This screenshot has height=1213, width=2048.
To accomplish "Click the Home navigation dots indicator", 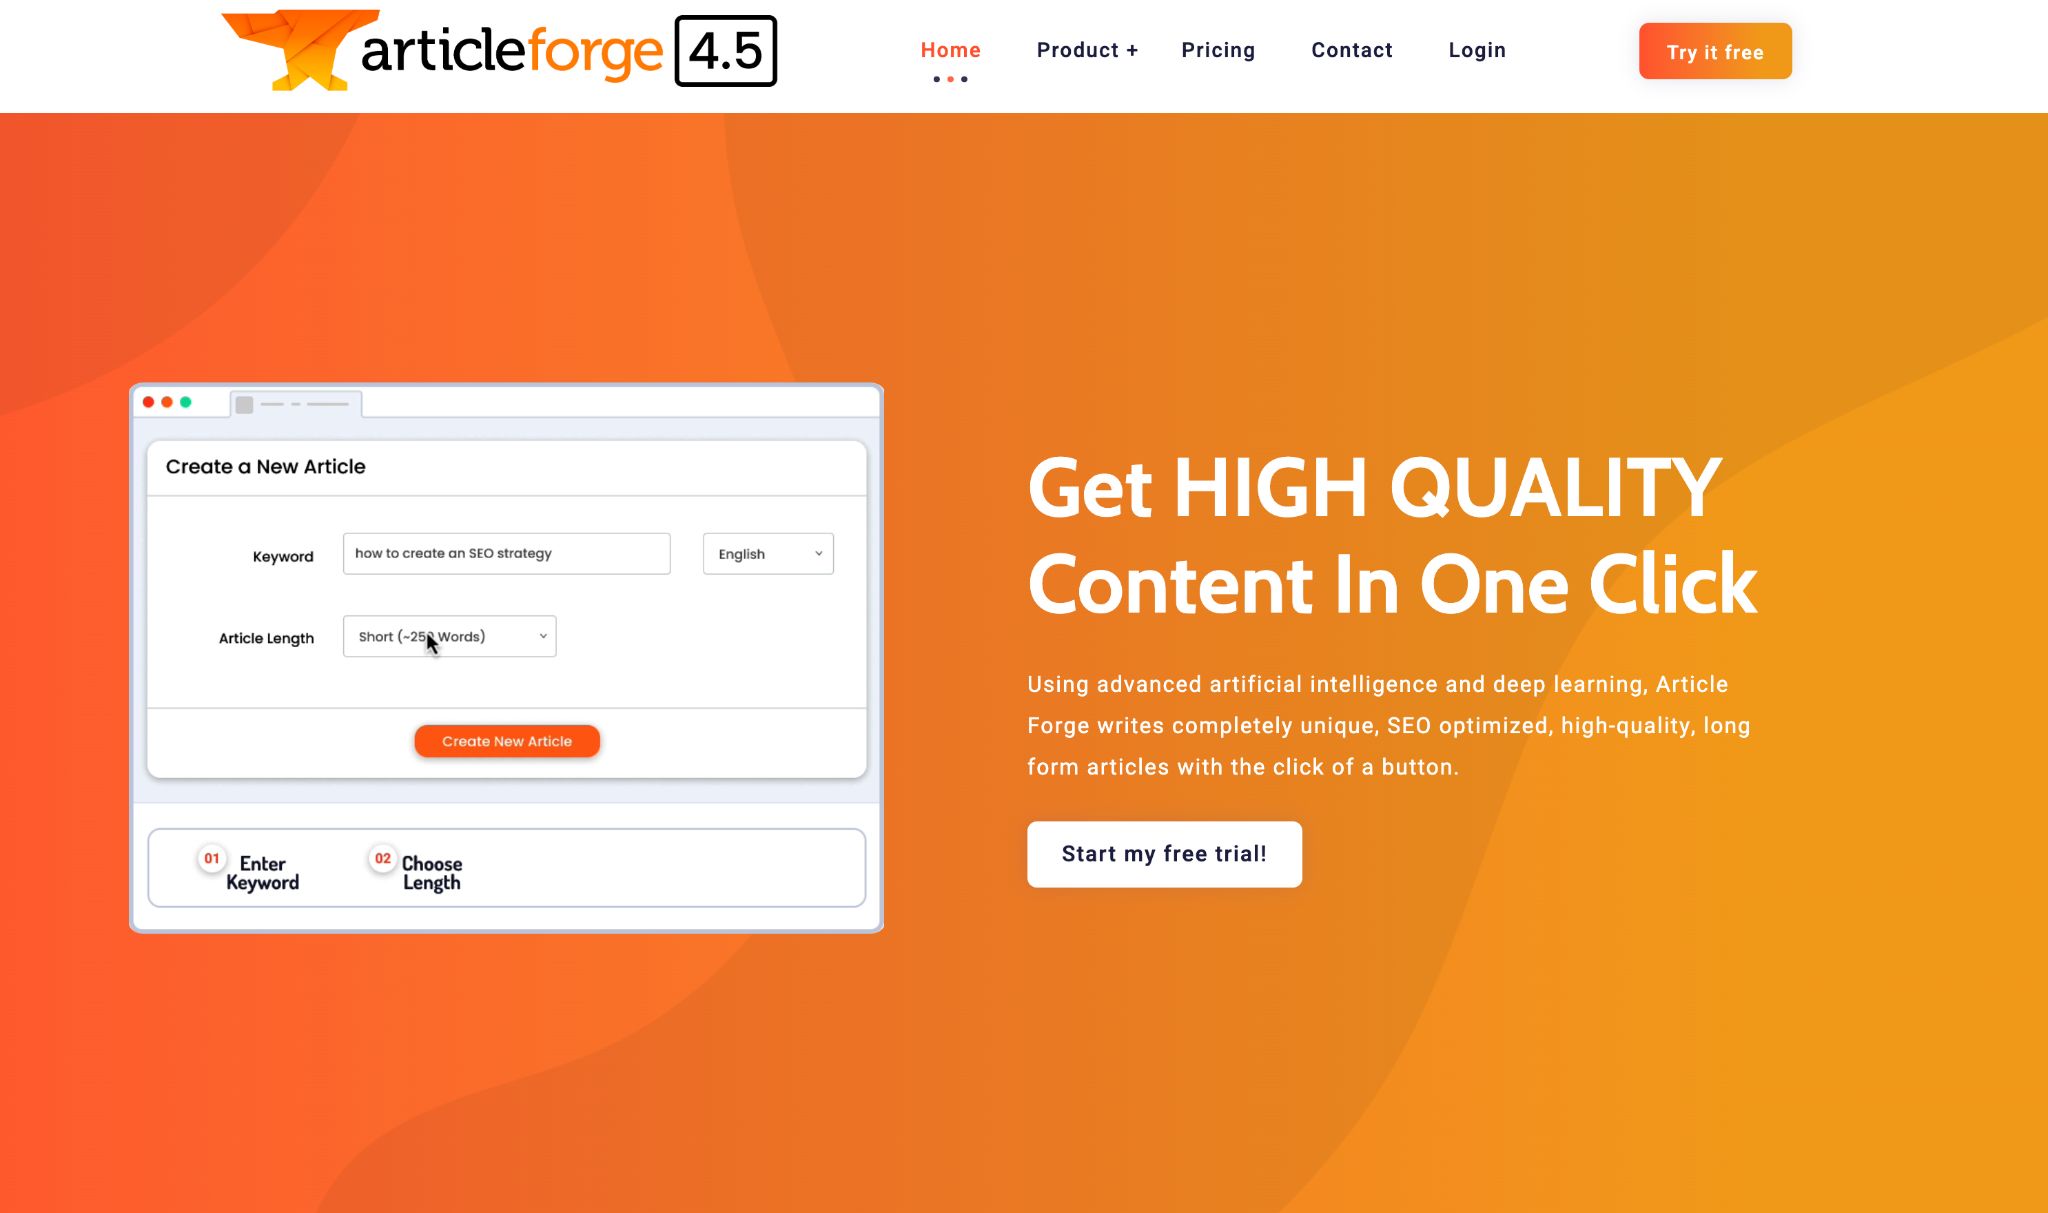I will [x=951, y=78].
